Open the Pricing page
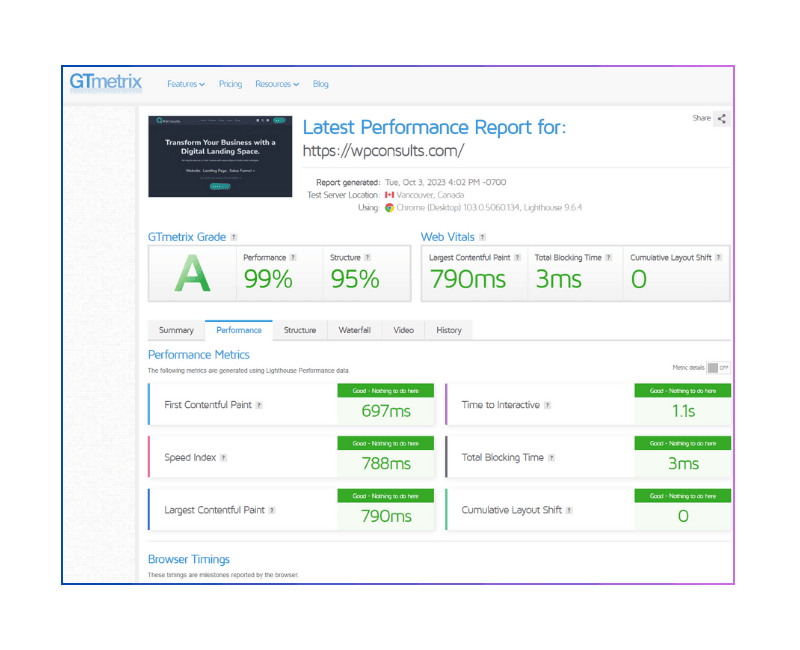The width and height of the screenshot is (800, 650). [x=230, y=84]
